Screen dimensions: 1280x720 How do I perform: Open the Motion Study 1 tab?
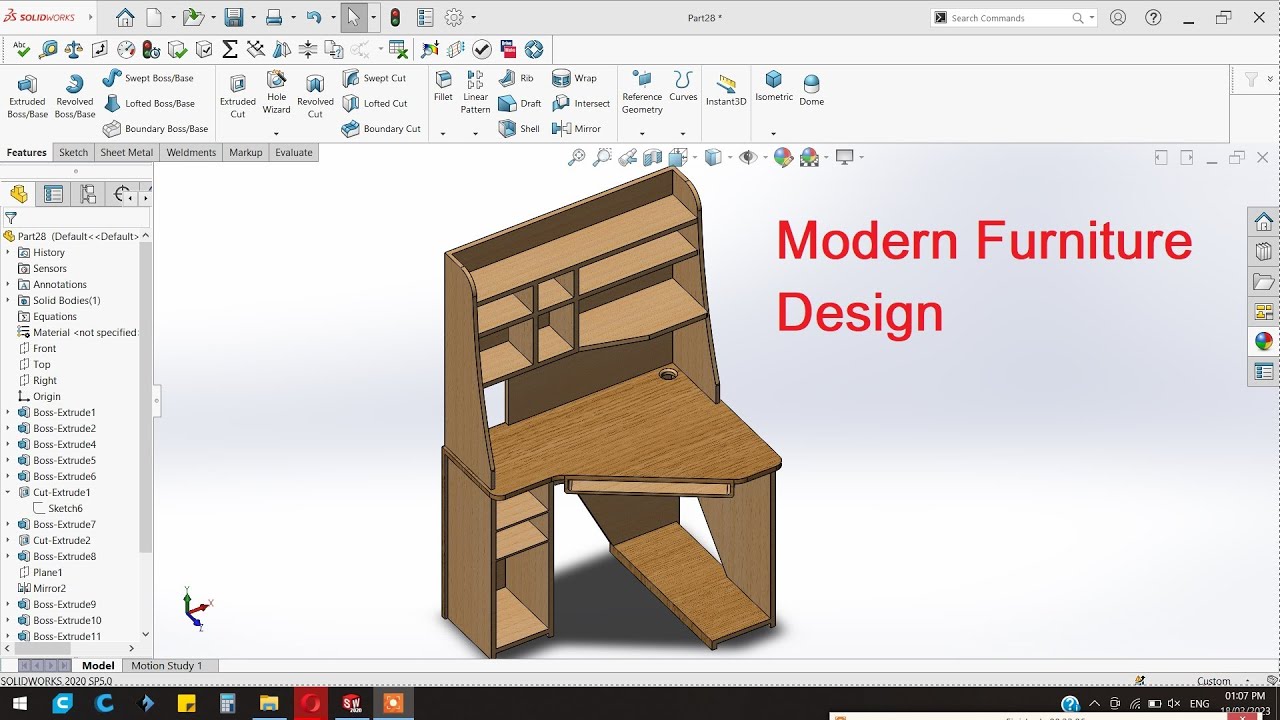(x=166, y=666)
